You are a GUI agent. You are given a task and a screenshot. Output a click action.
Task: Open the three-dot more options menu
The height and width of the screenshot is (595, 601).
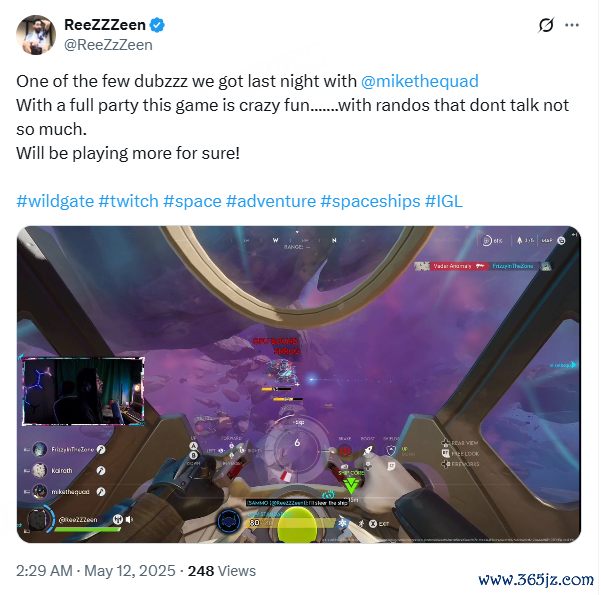(x=572, y=25)
